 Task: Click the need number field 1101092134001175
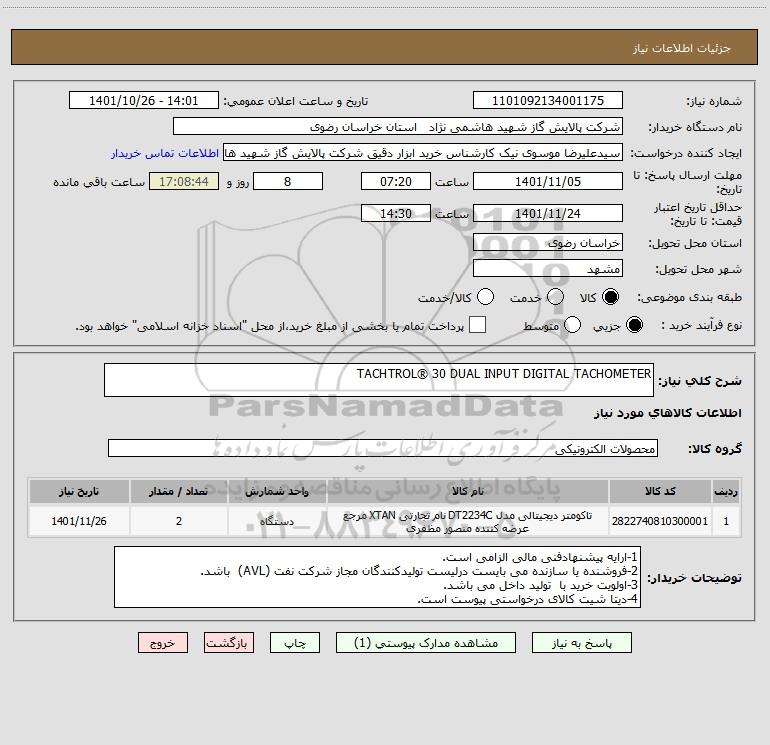pos(548,101)
